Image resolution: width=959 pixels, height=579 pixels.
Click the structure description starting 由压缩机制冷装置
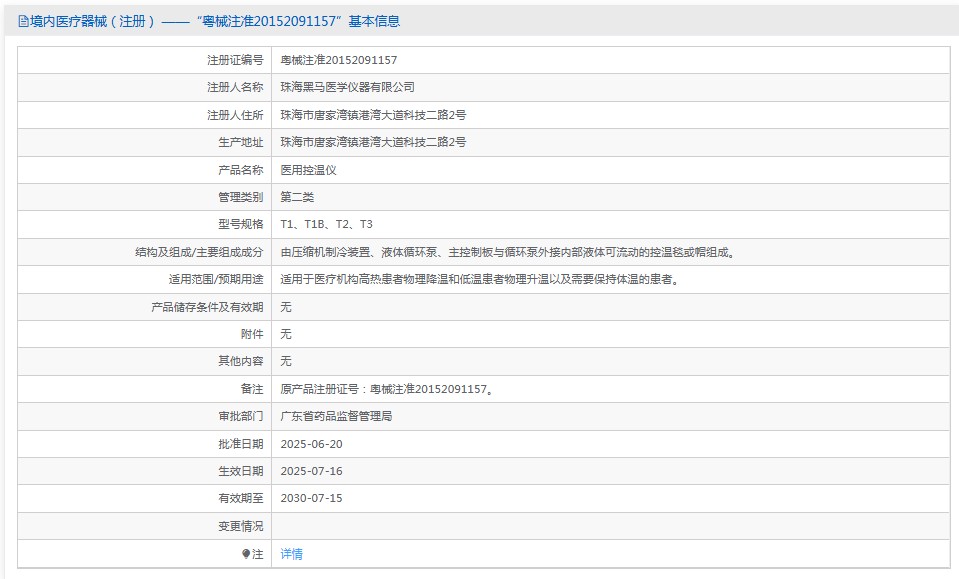(x=509, y=252)
